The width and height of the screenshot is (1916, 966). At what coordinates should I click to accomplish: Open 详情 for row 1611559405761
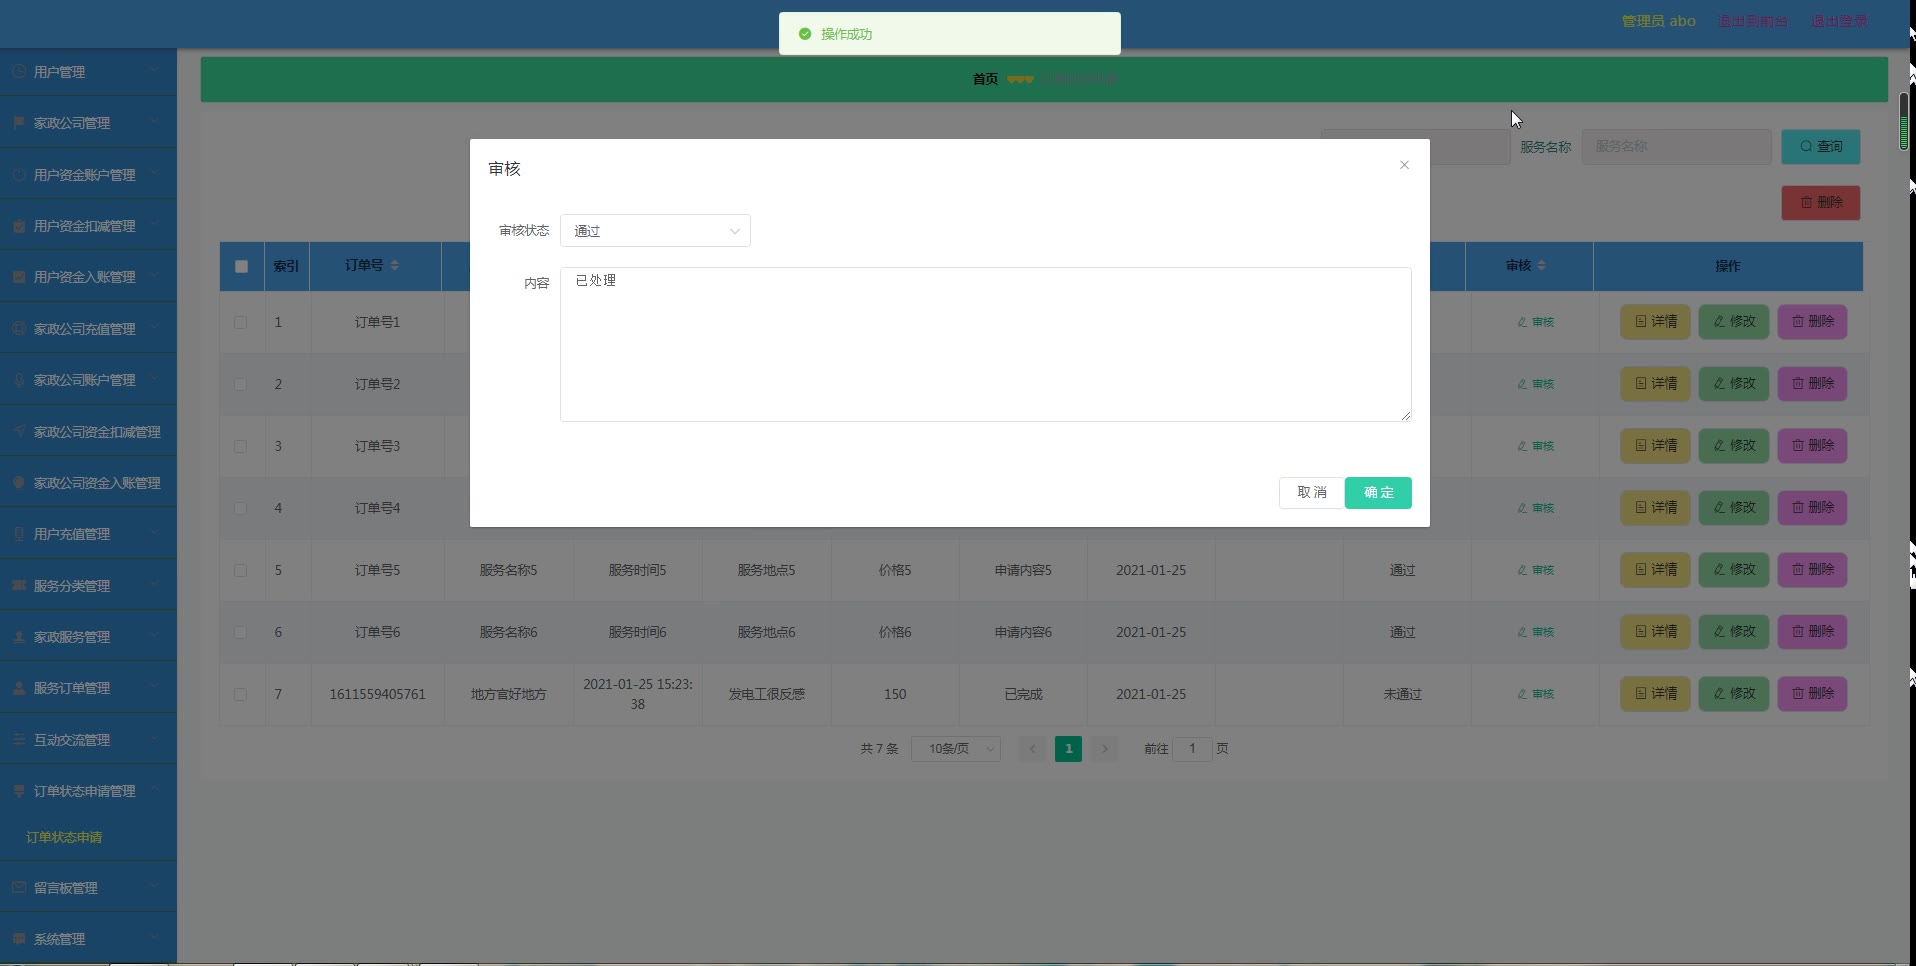point(1655,694)
